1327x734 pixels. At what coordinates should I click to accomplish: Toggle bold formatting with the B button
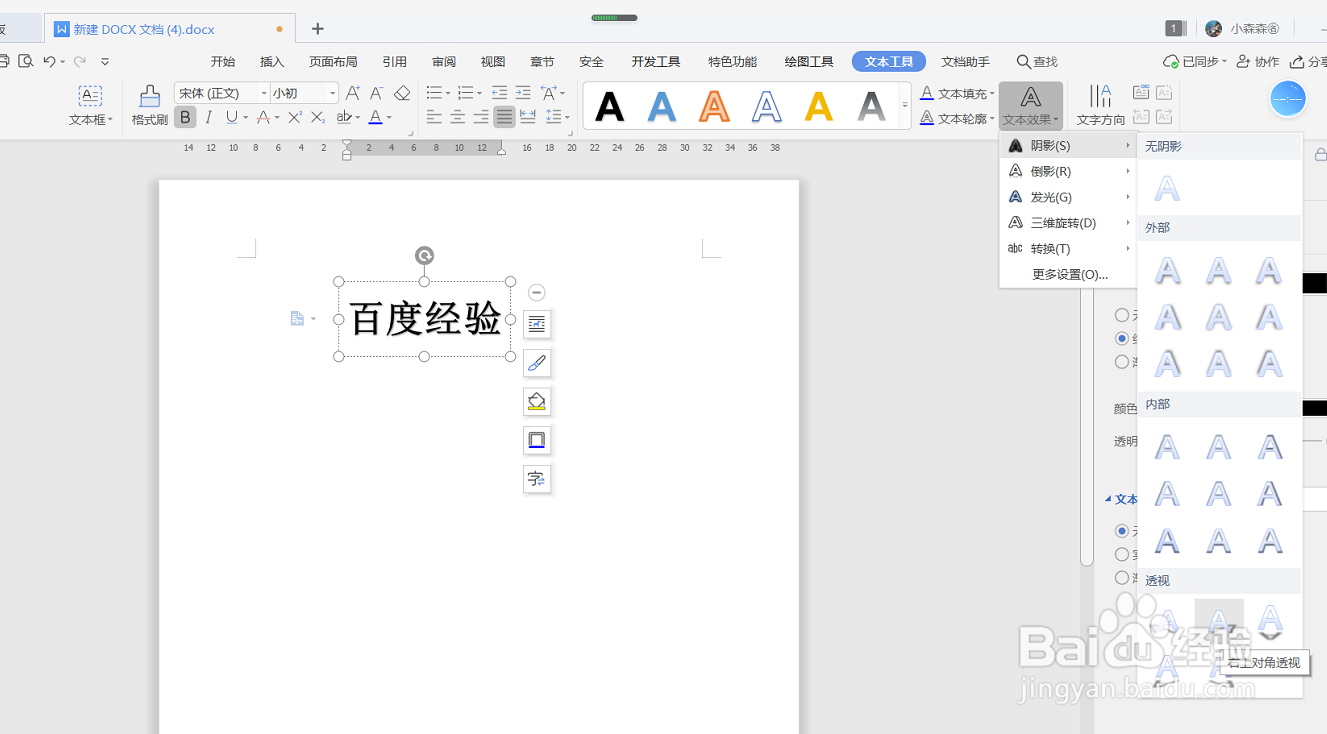tap(185, 117)
